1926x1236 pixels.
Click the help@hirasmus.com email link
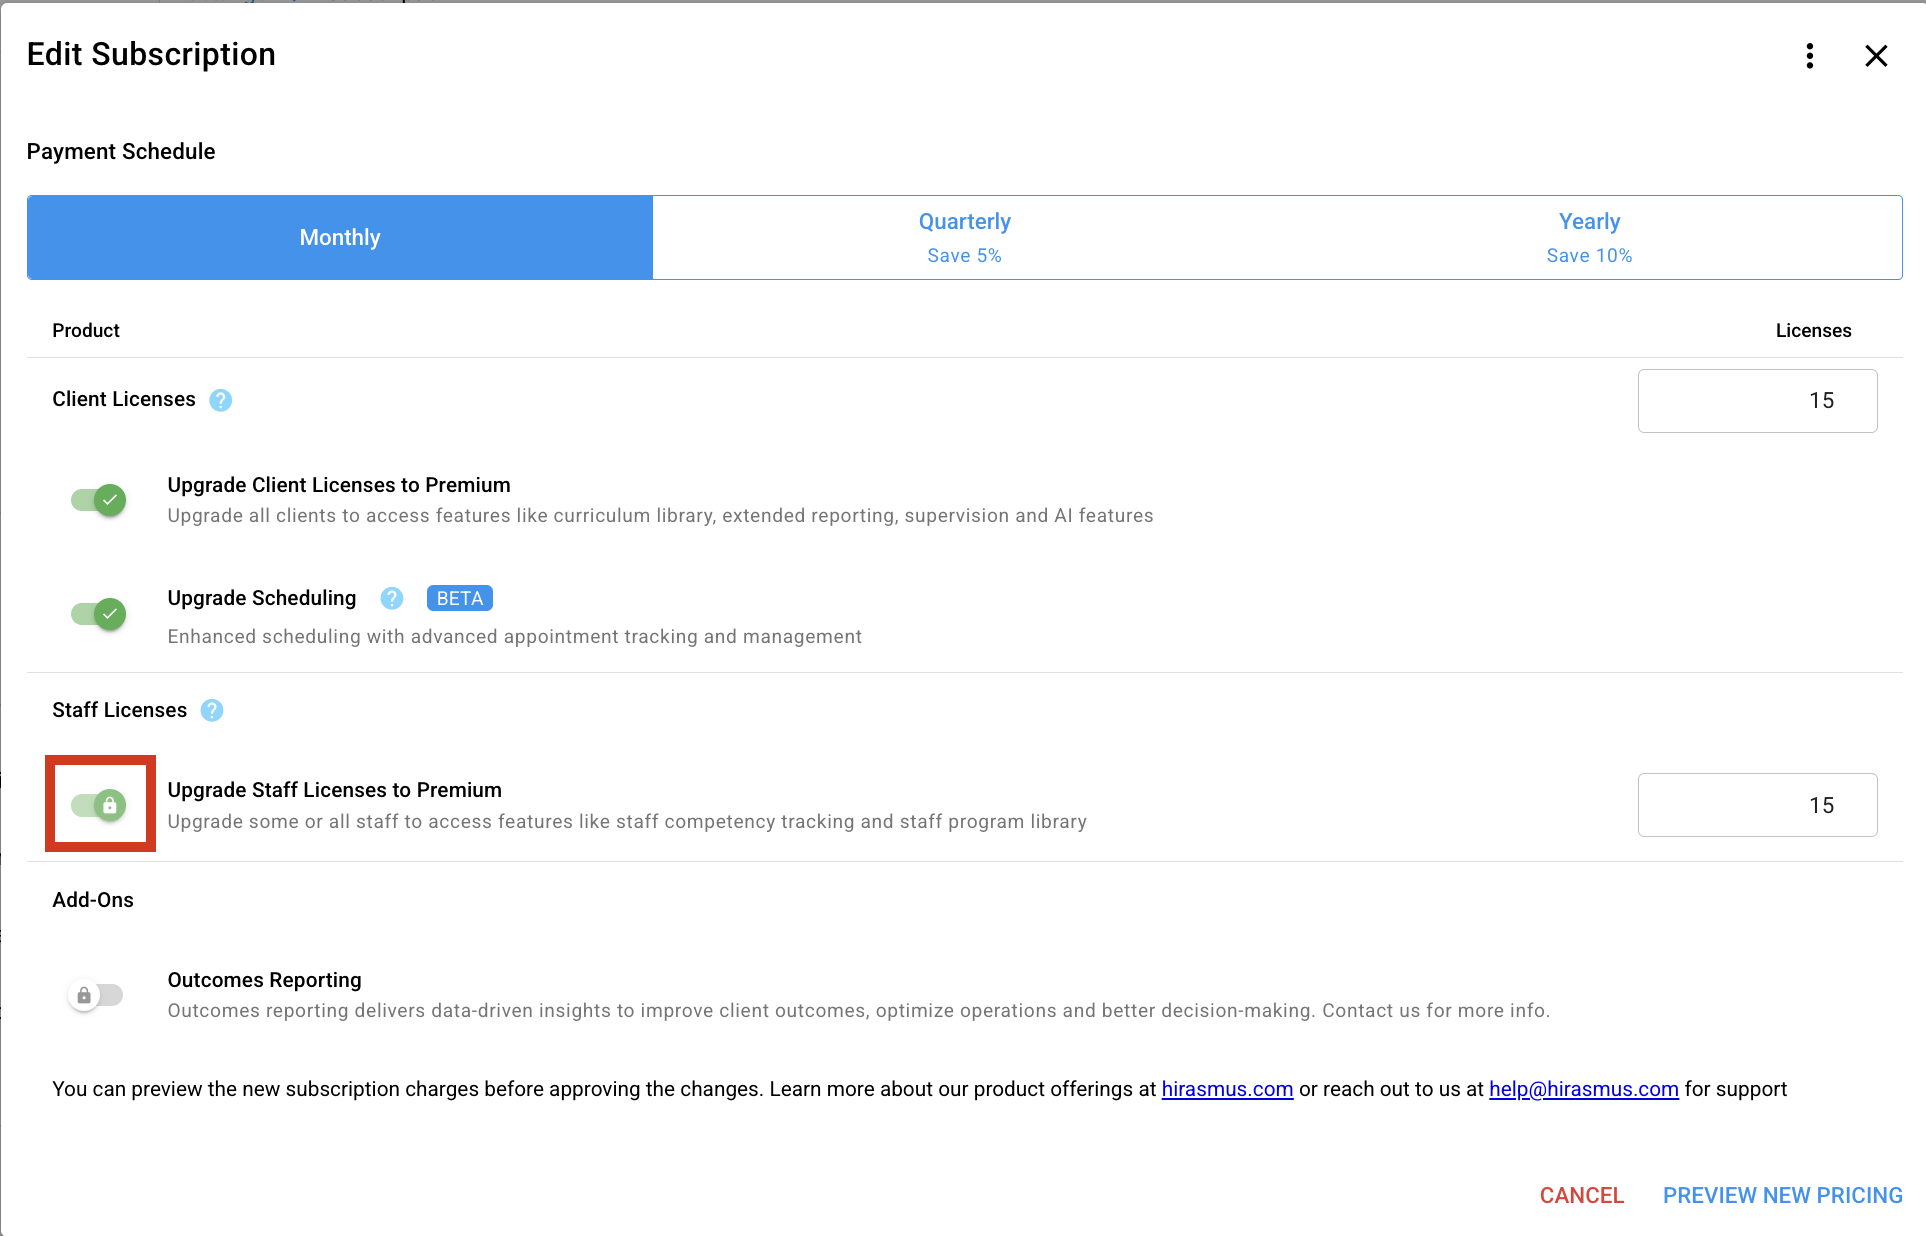click(1583, 1089)
